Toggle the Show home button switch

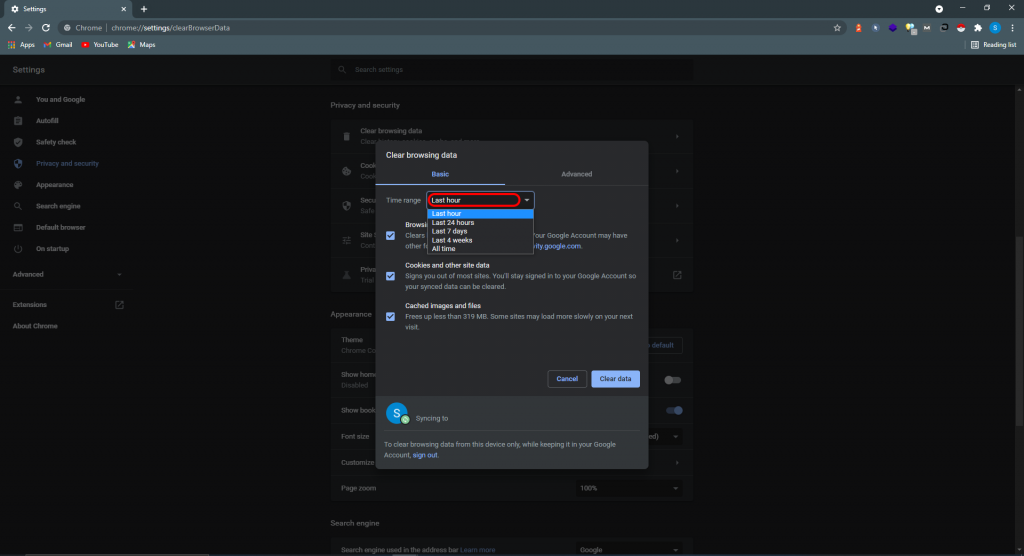[672, 380]
